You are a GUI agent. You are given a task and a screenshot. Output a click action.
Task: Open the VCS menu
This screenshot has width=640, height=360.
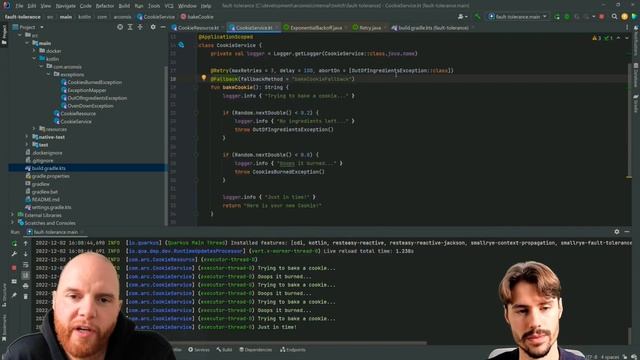pyautogui.click(x=169, y=6)
